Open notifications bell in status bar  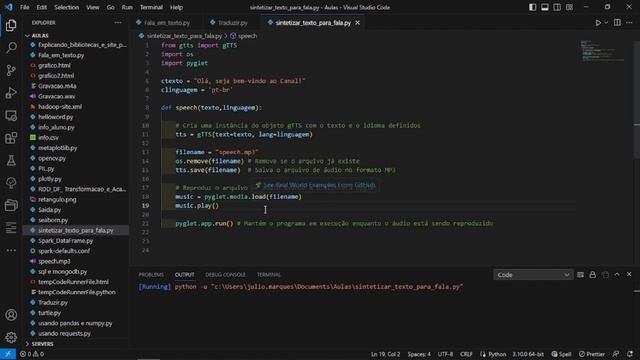click(x=630, y=354)
